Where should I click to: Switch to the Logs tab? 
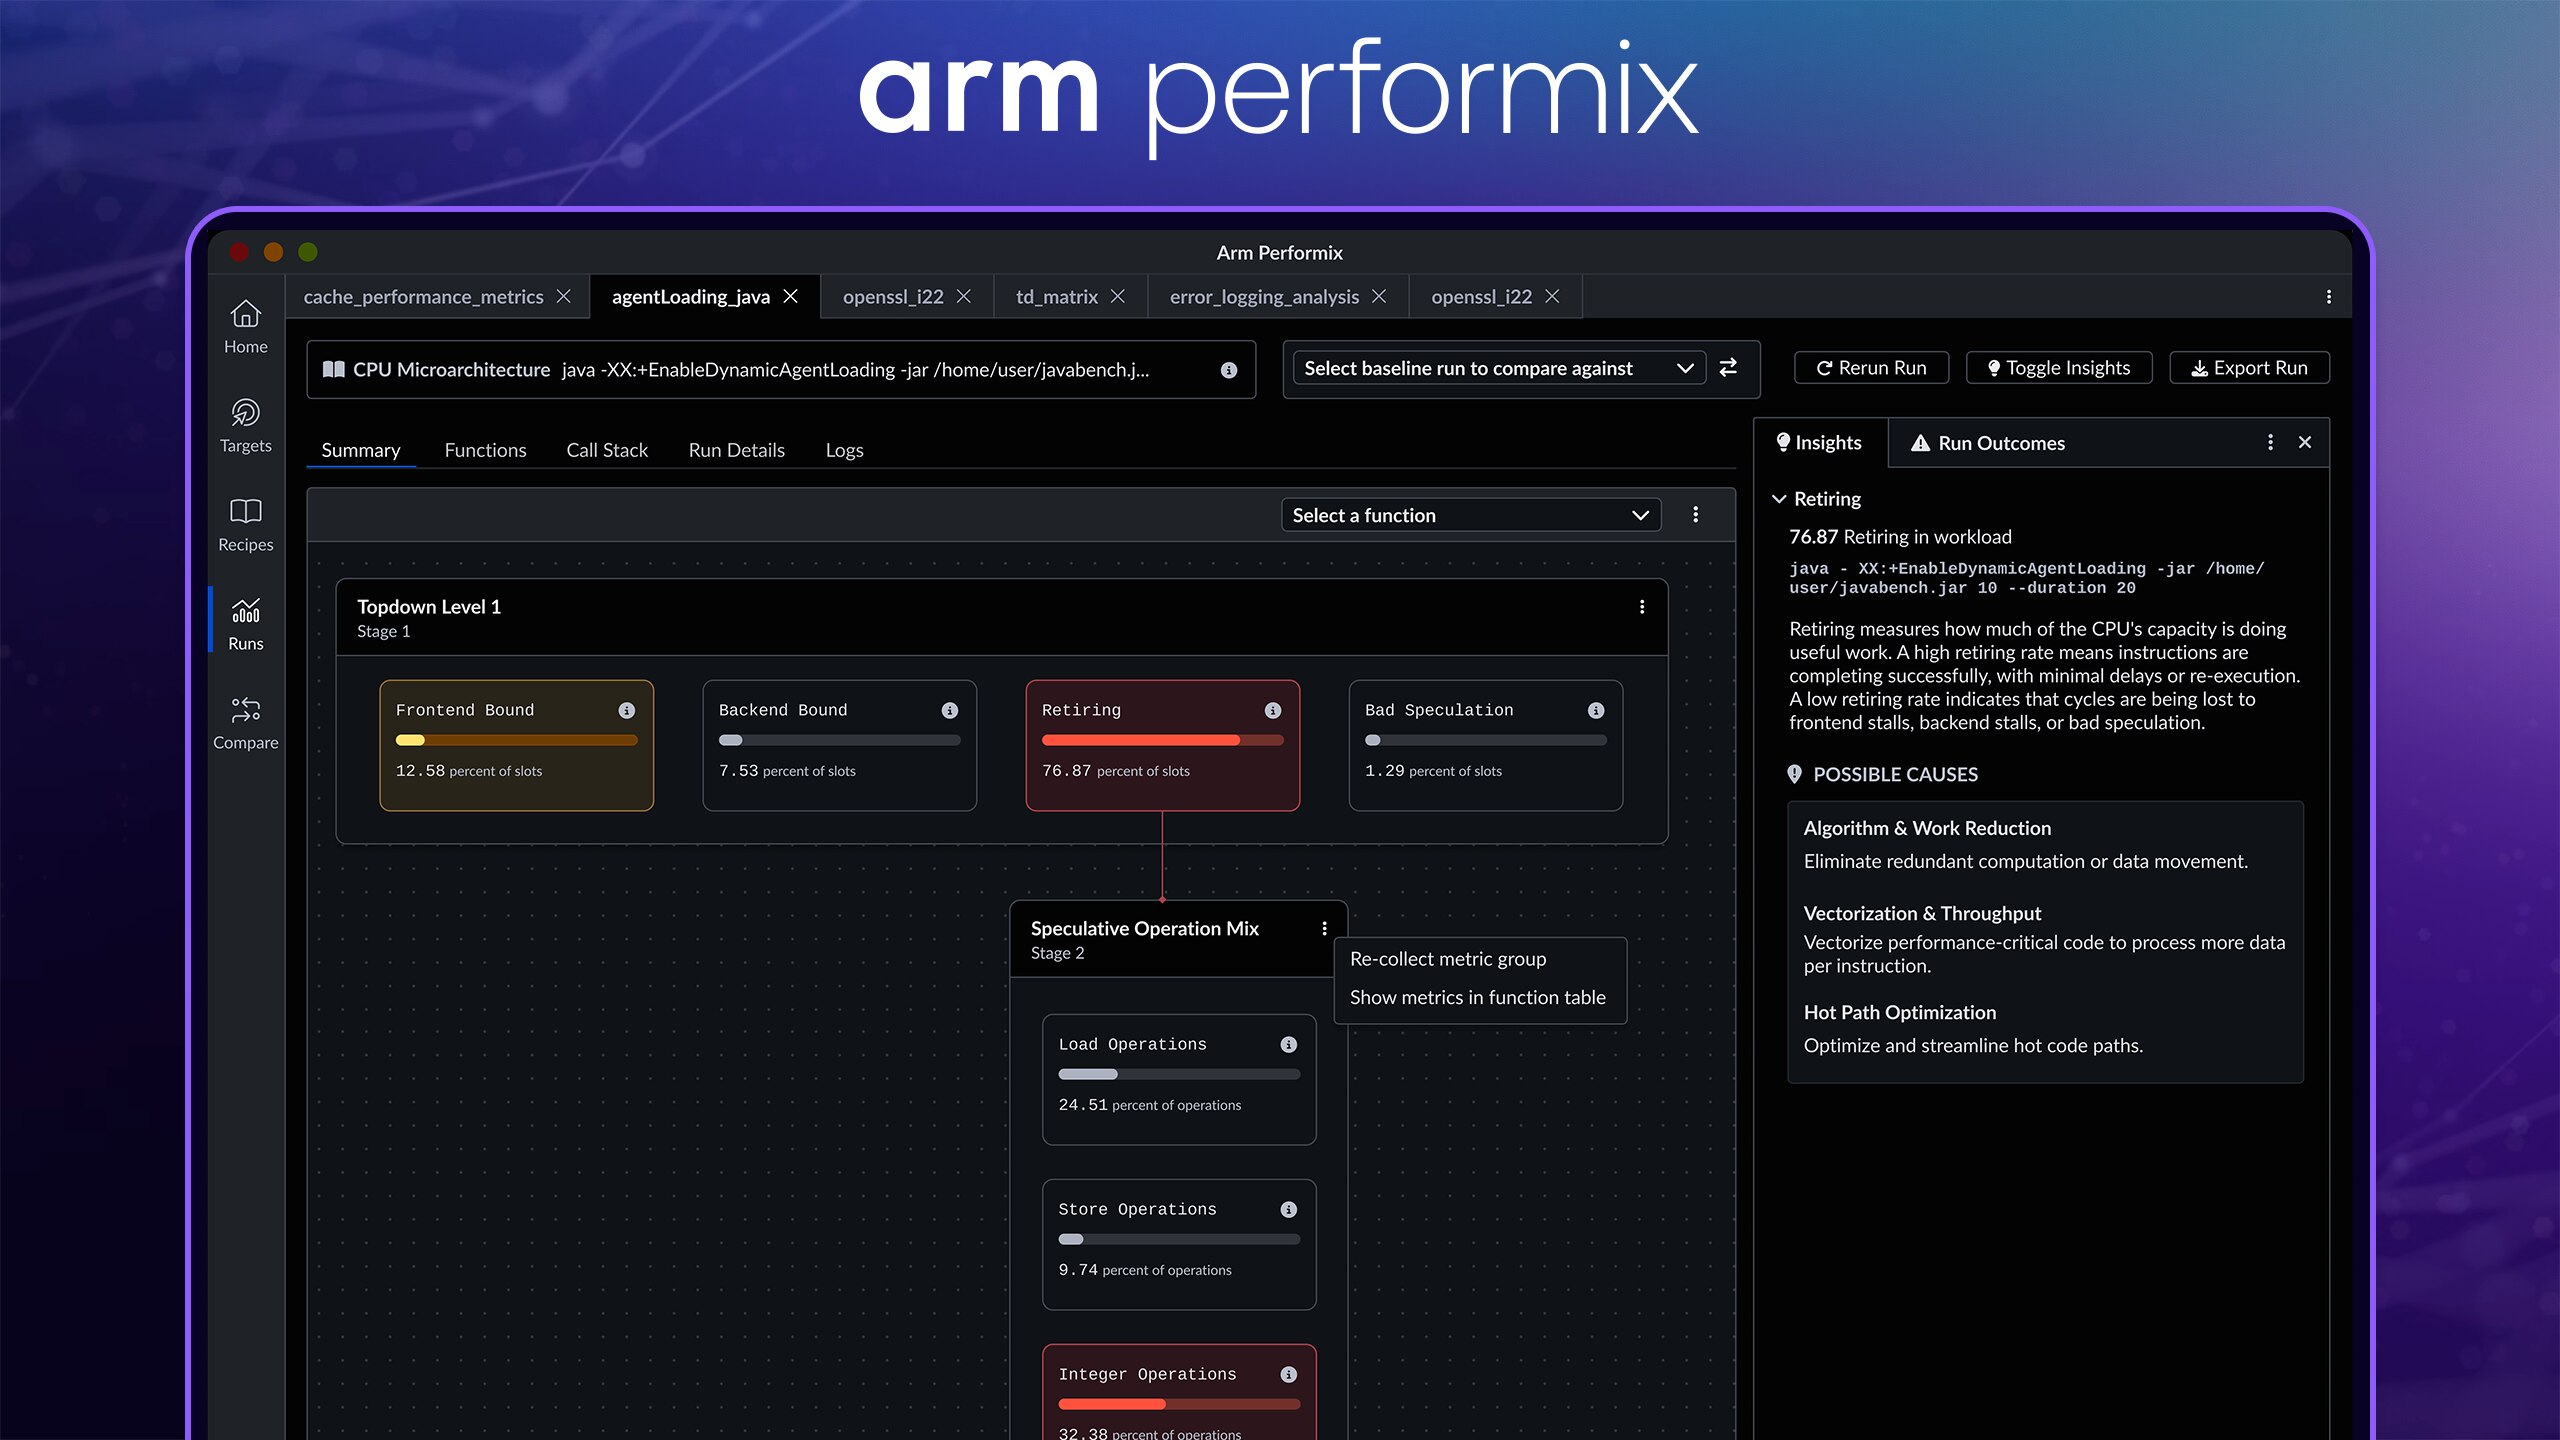coord(844,450)
